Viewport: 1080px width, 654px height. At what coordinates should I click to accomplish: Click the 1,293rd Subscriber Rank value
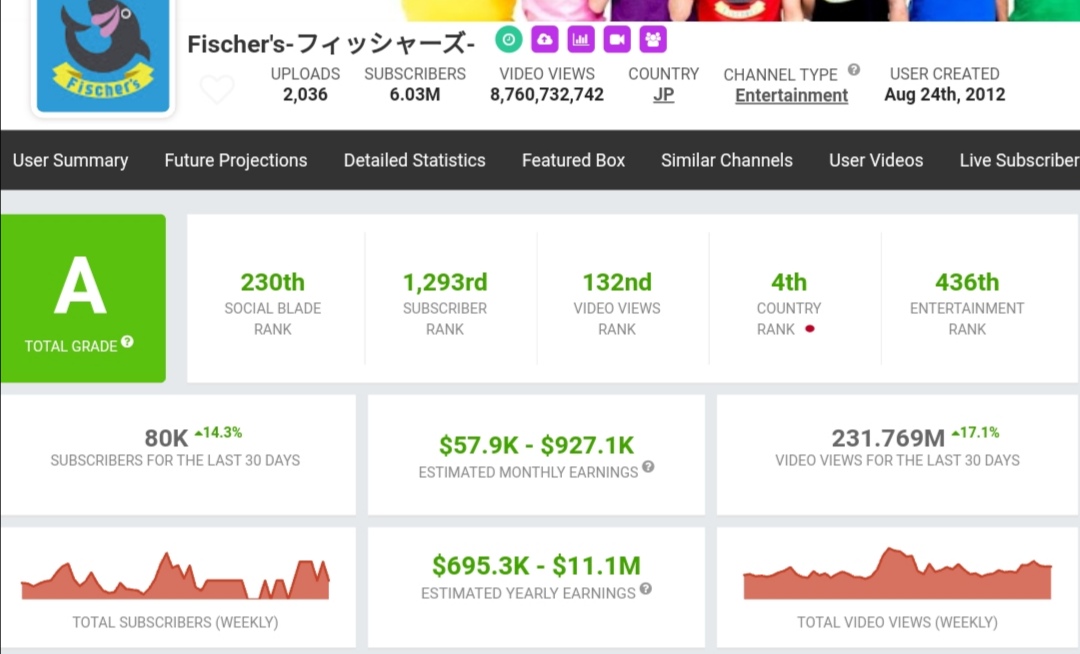click(445, 282)
